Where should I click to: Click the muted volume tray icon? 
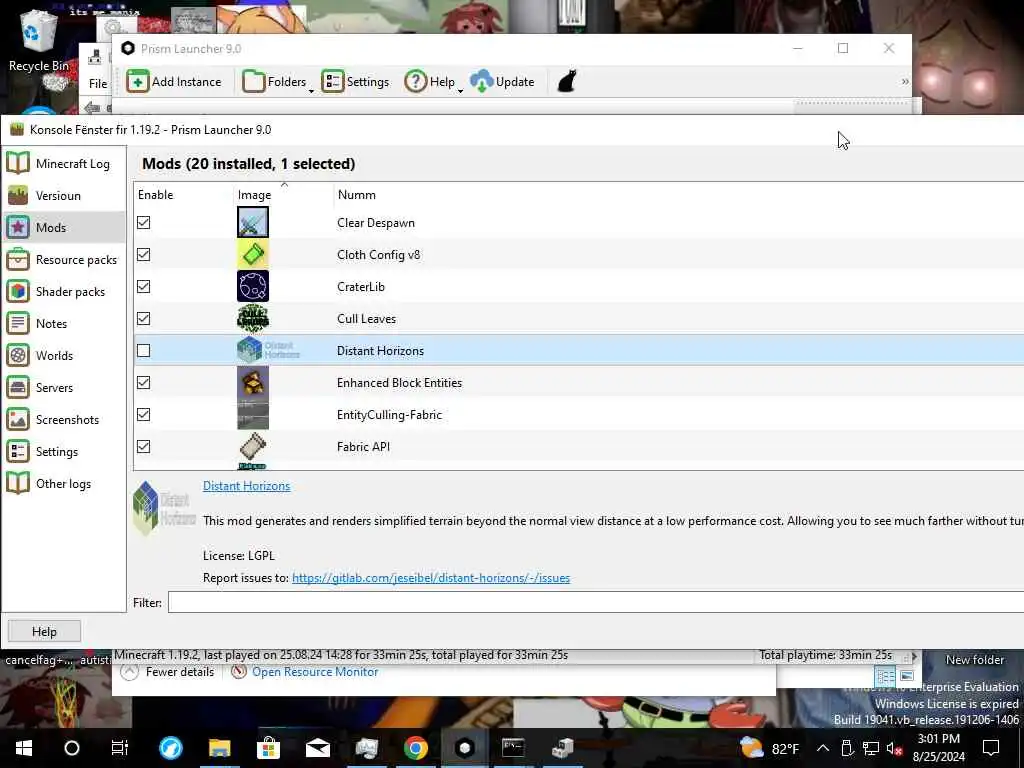pyautogui.click(x=894, y=748)
